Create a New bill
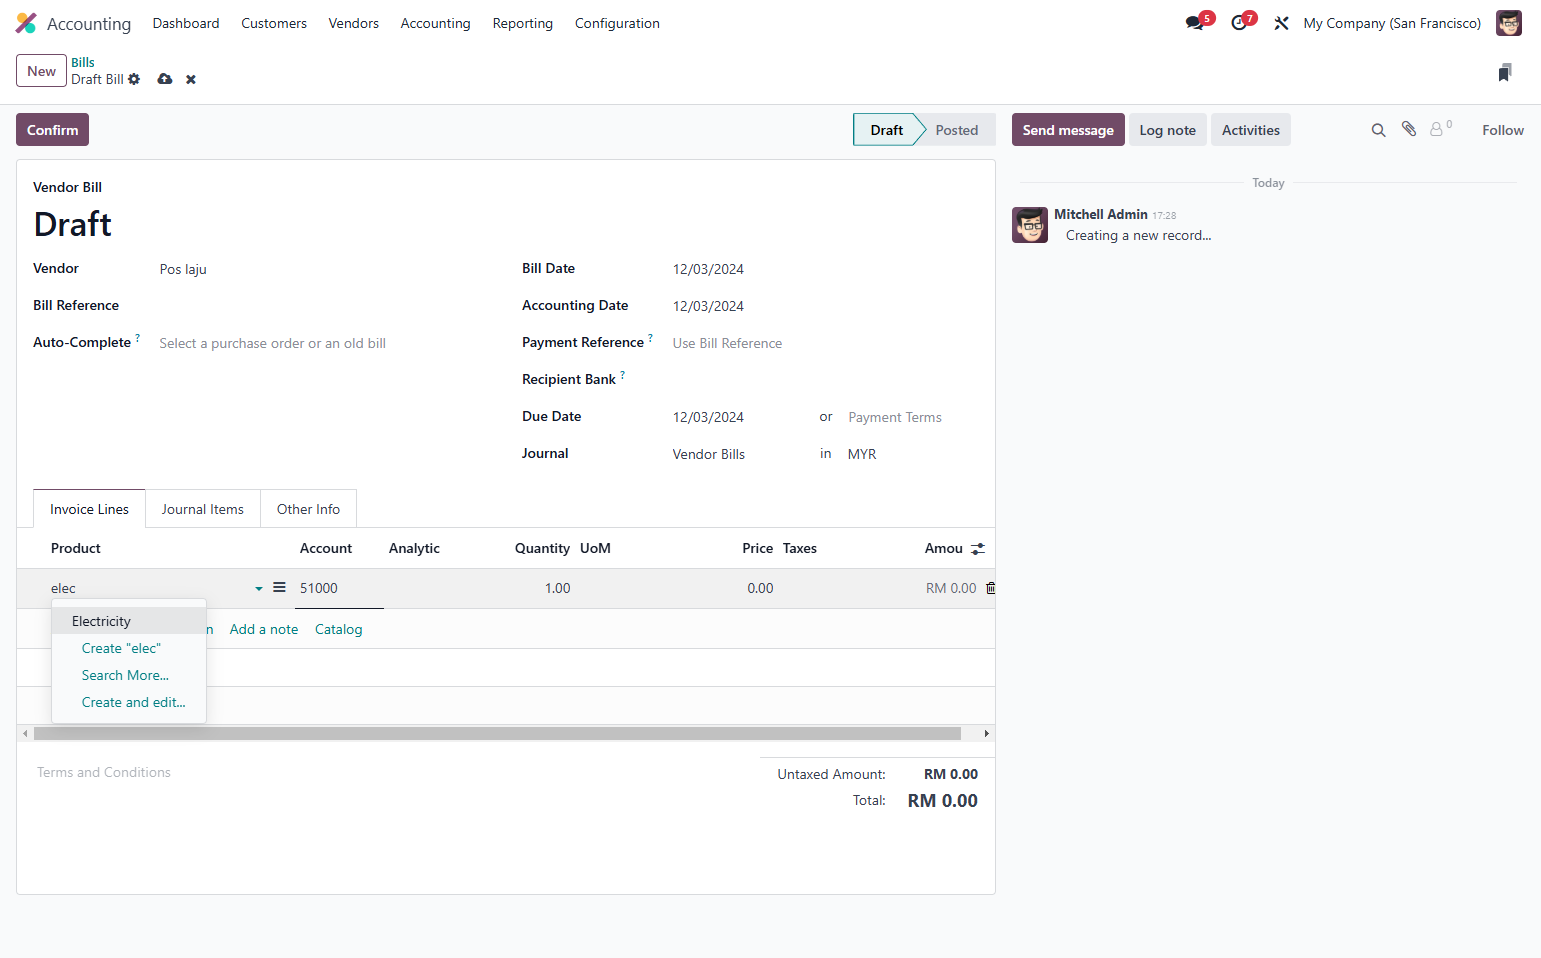This screenshot has width=1541, height=958. [x=42, y=71]
